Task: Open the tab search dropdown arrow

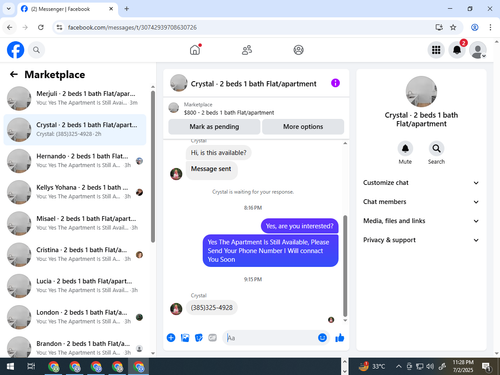Action: (x=9, y=9)
